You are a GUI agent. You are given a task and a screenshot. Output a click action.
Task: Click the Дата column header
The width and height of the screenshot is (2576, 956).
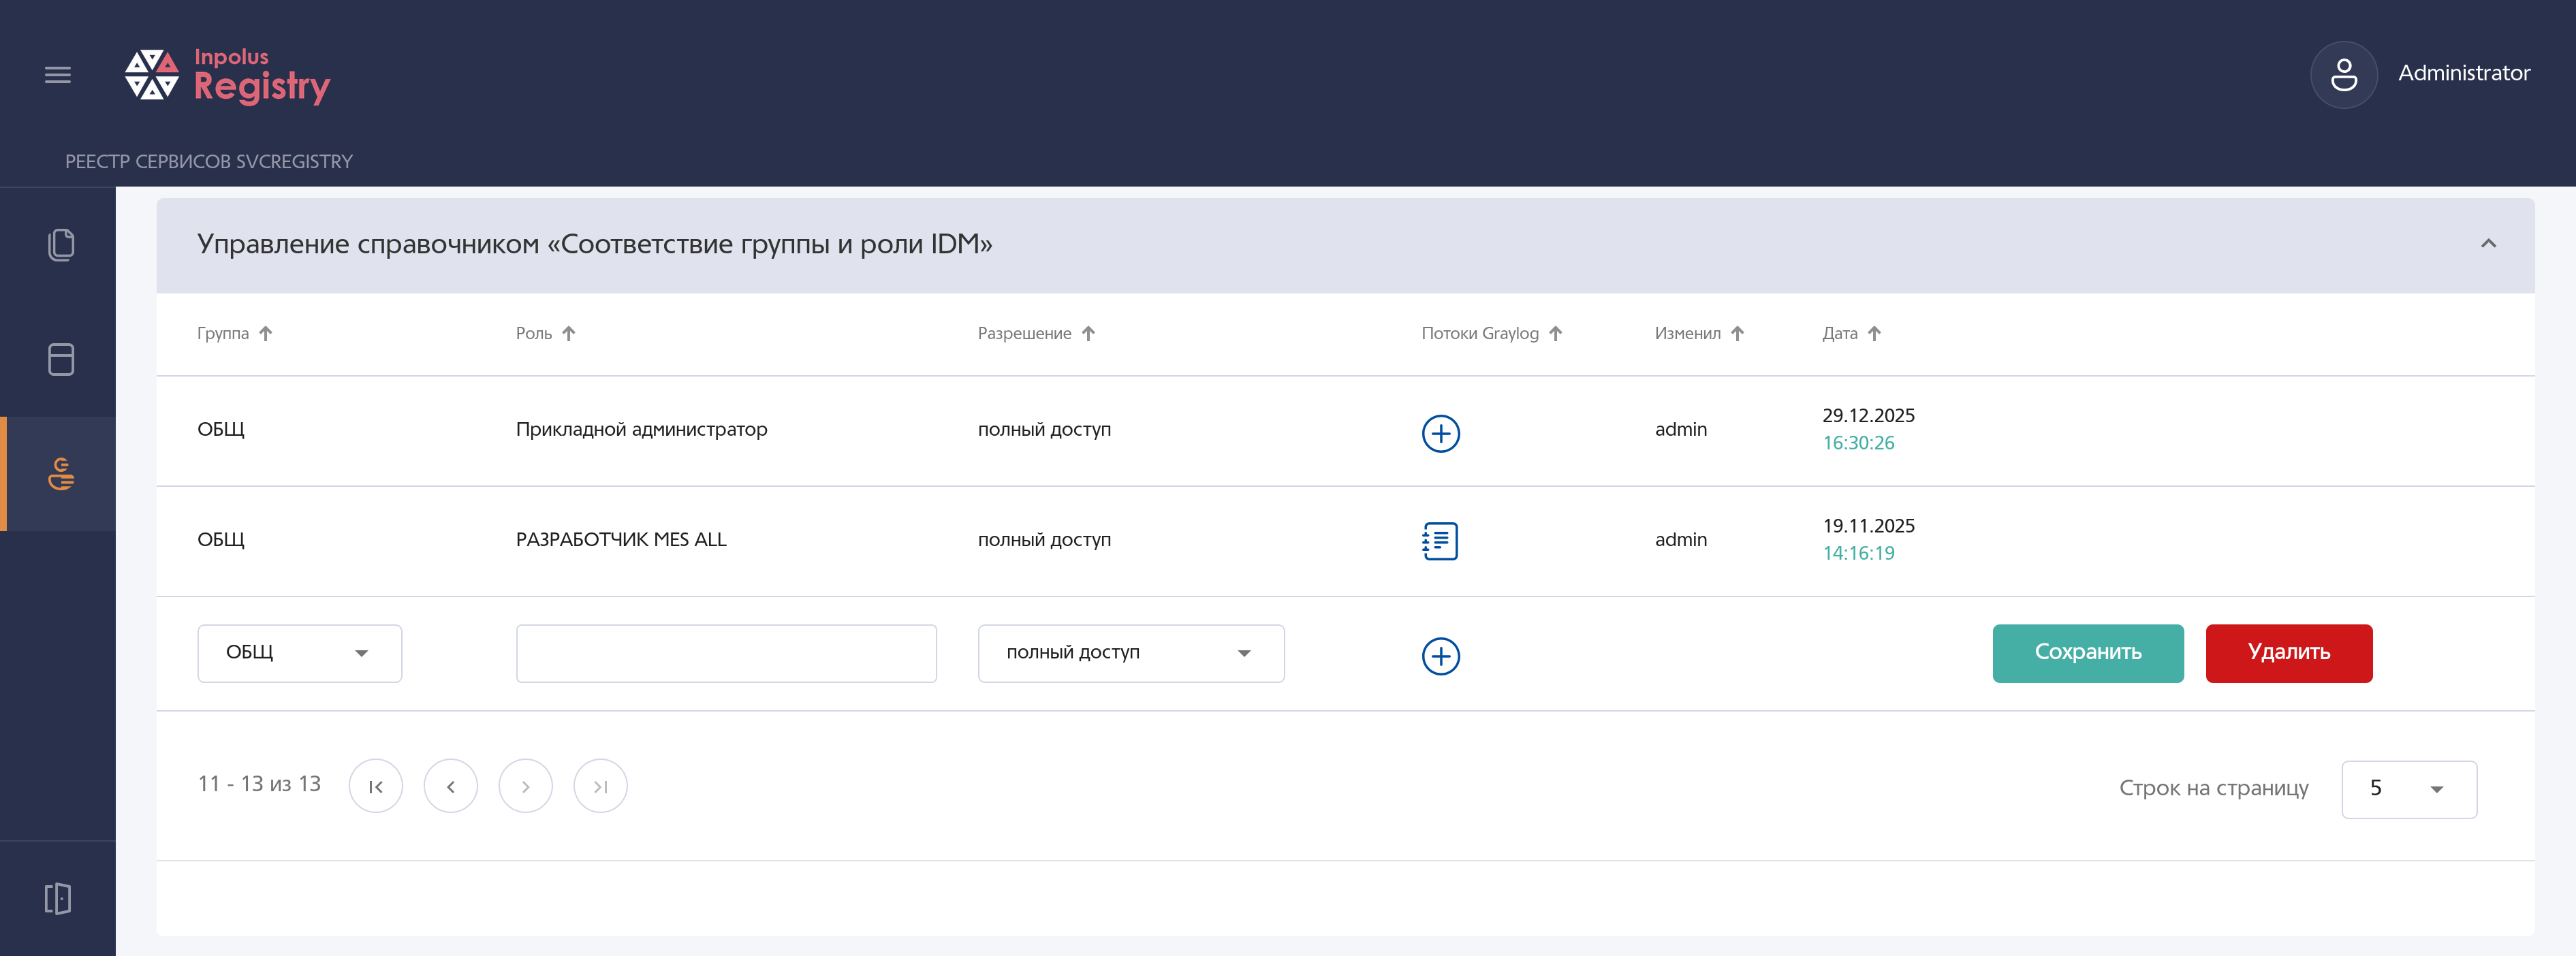pos(1840,334)
